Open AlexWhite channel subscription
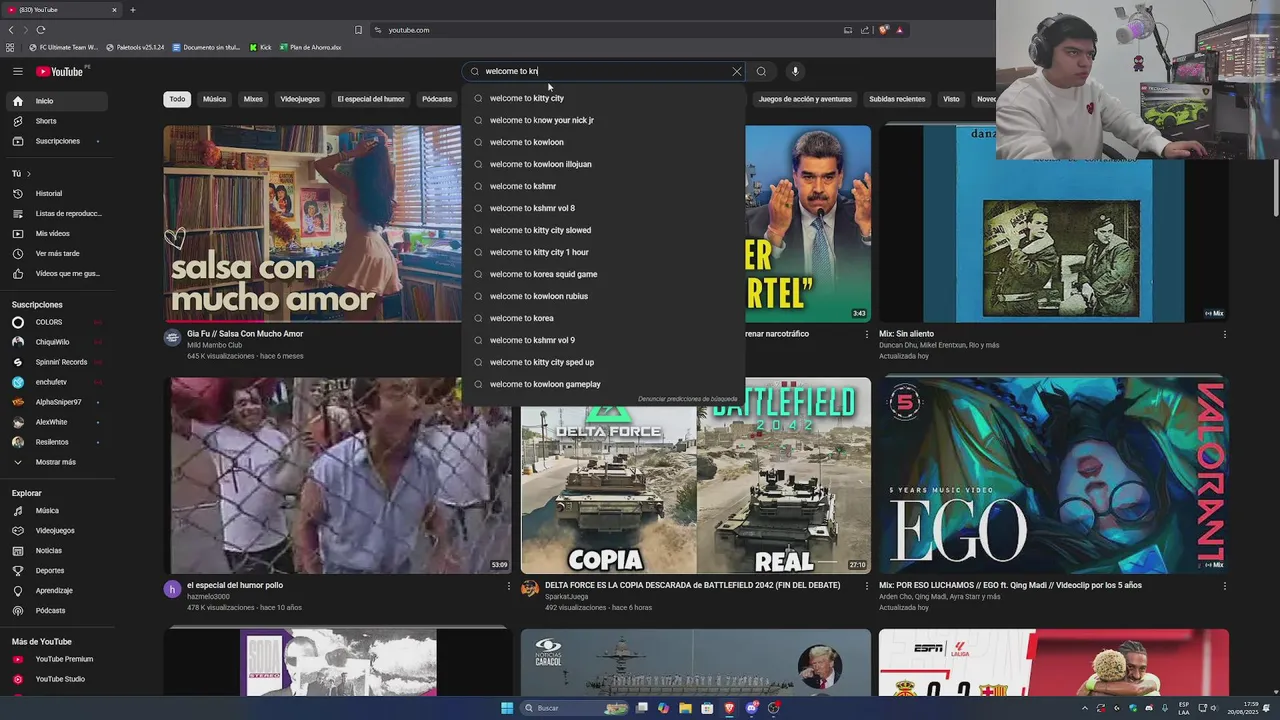 tap(57, 422)
